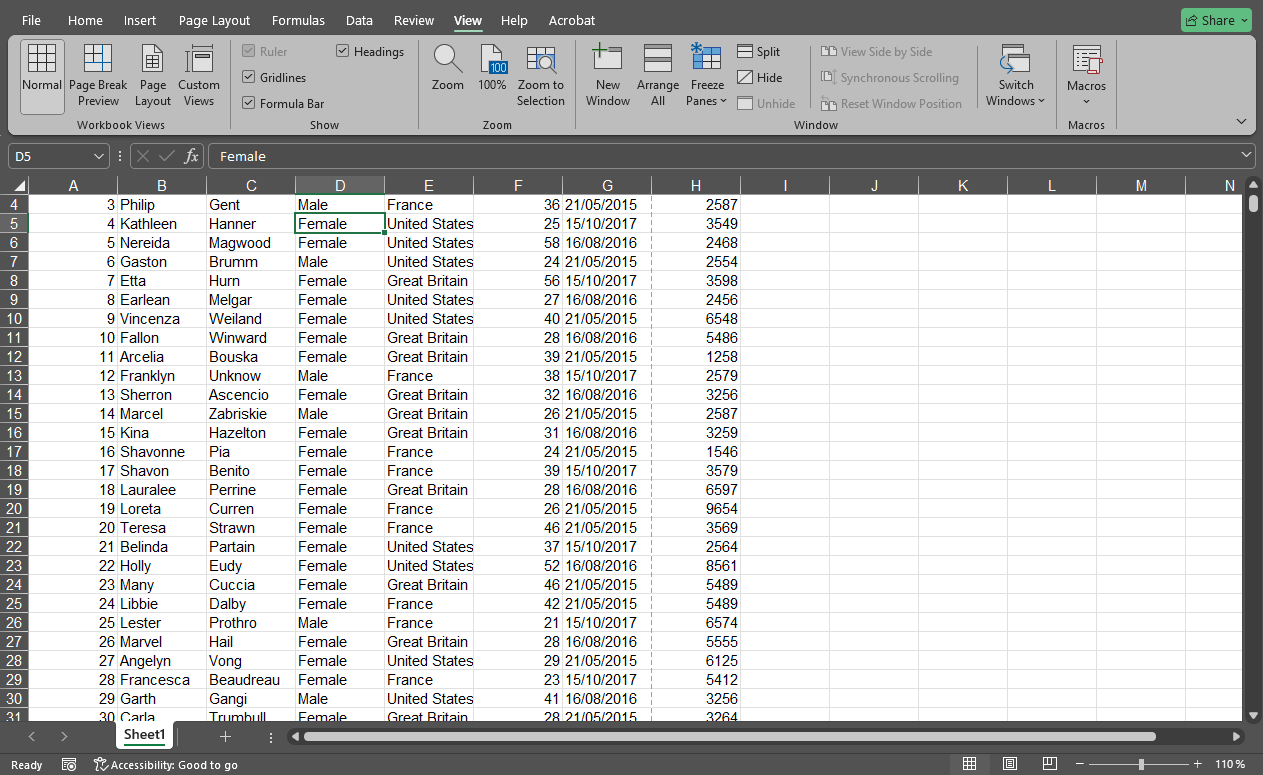This screenshot has width=1263, height=775.
Task: Open a New Window
Action: point(608,77)
